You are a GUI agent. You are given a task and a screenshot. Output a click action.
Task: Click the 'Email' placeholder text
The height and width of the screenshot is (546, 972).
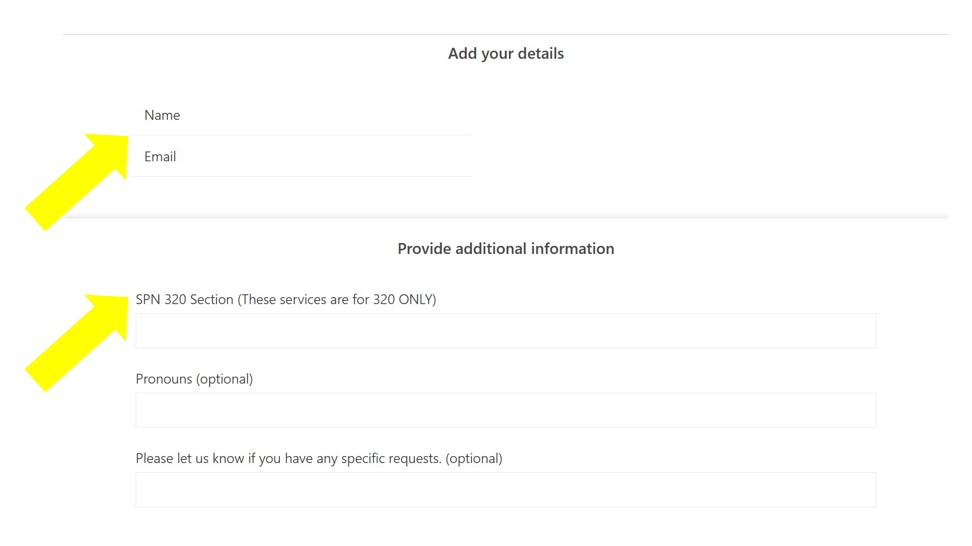click(x=160, y=157)
